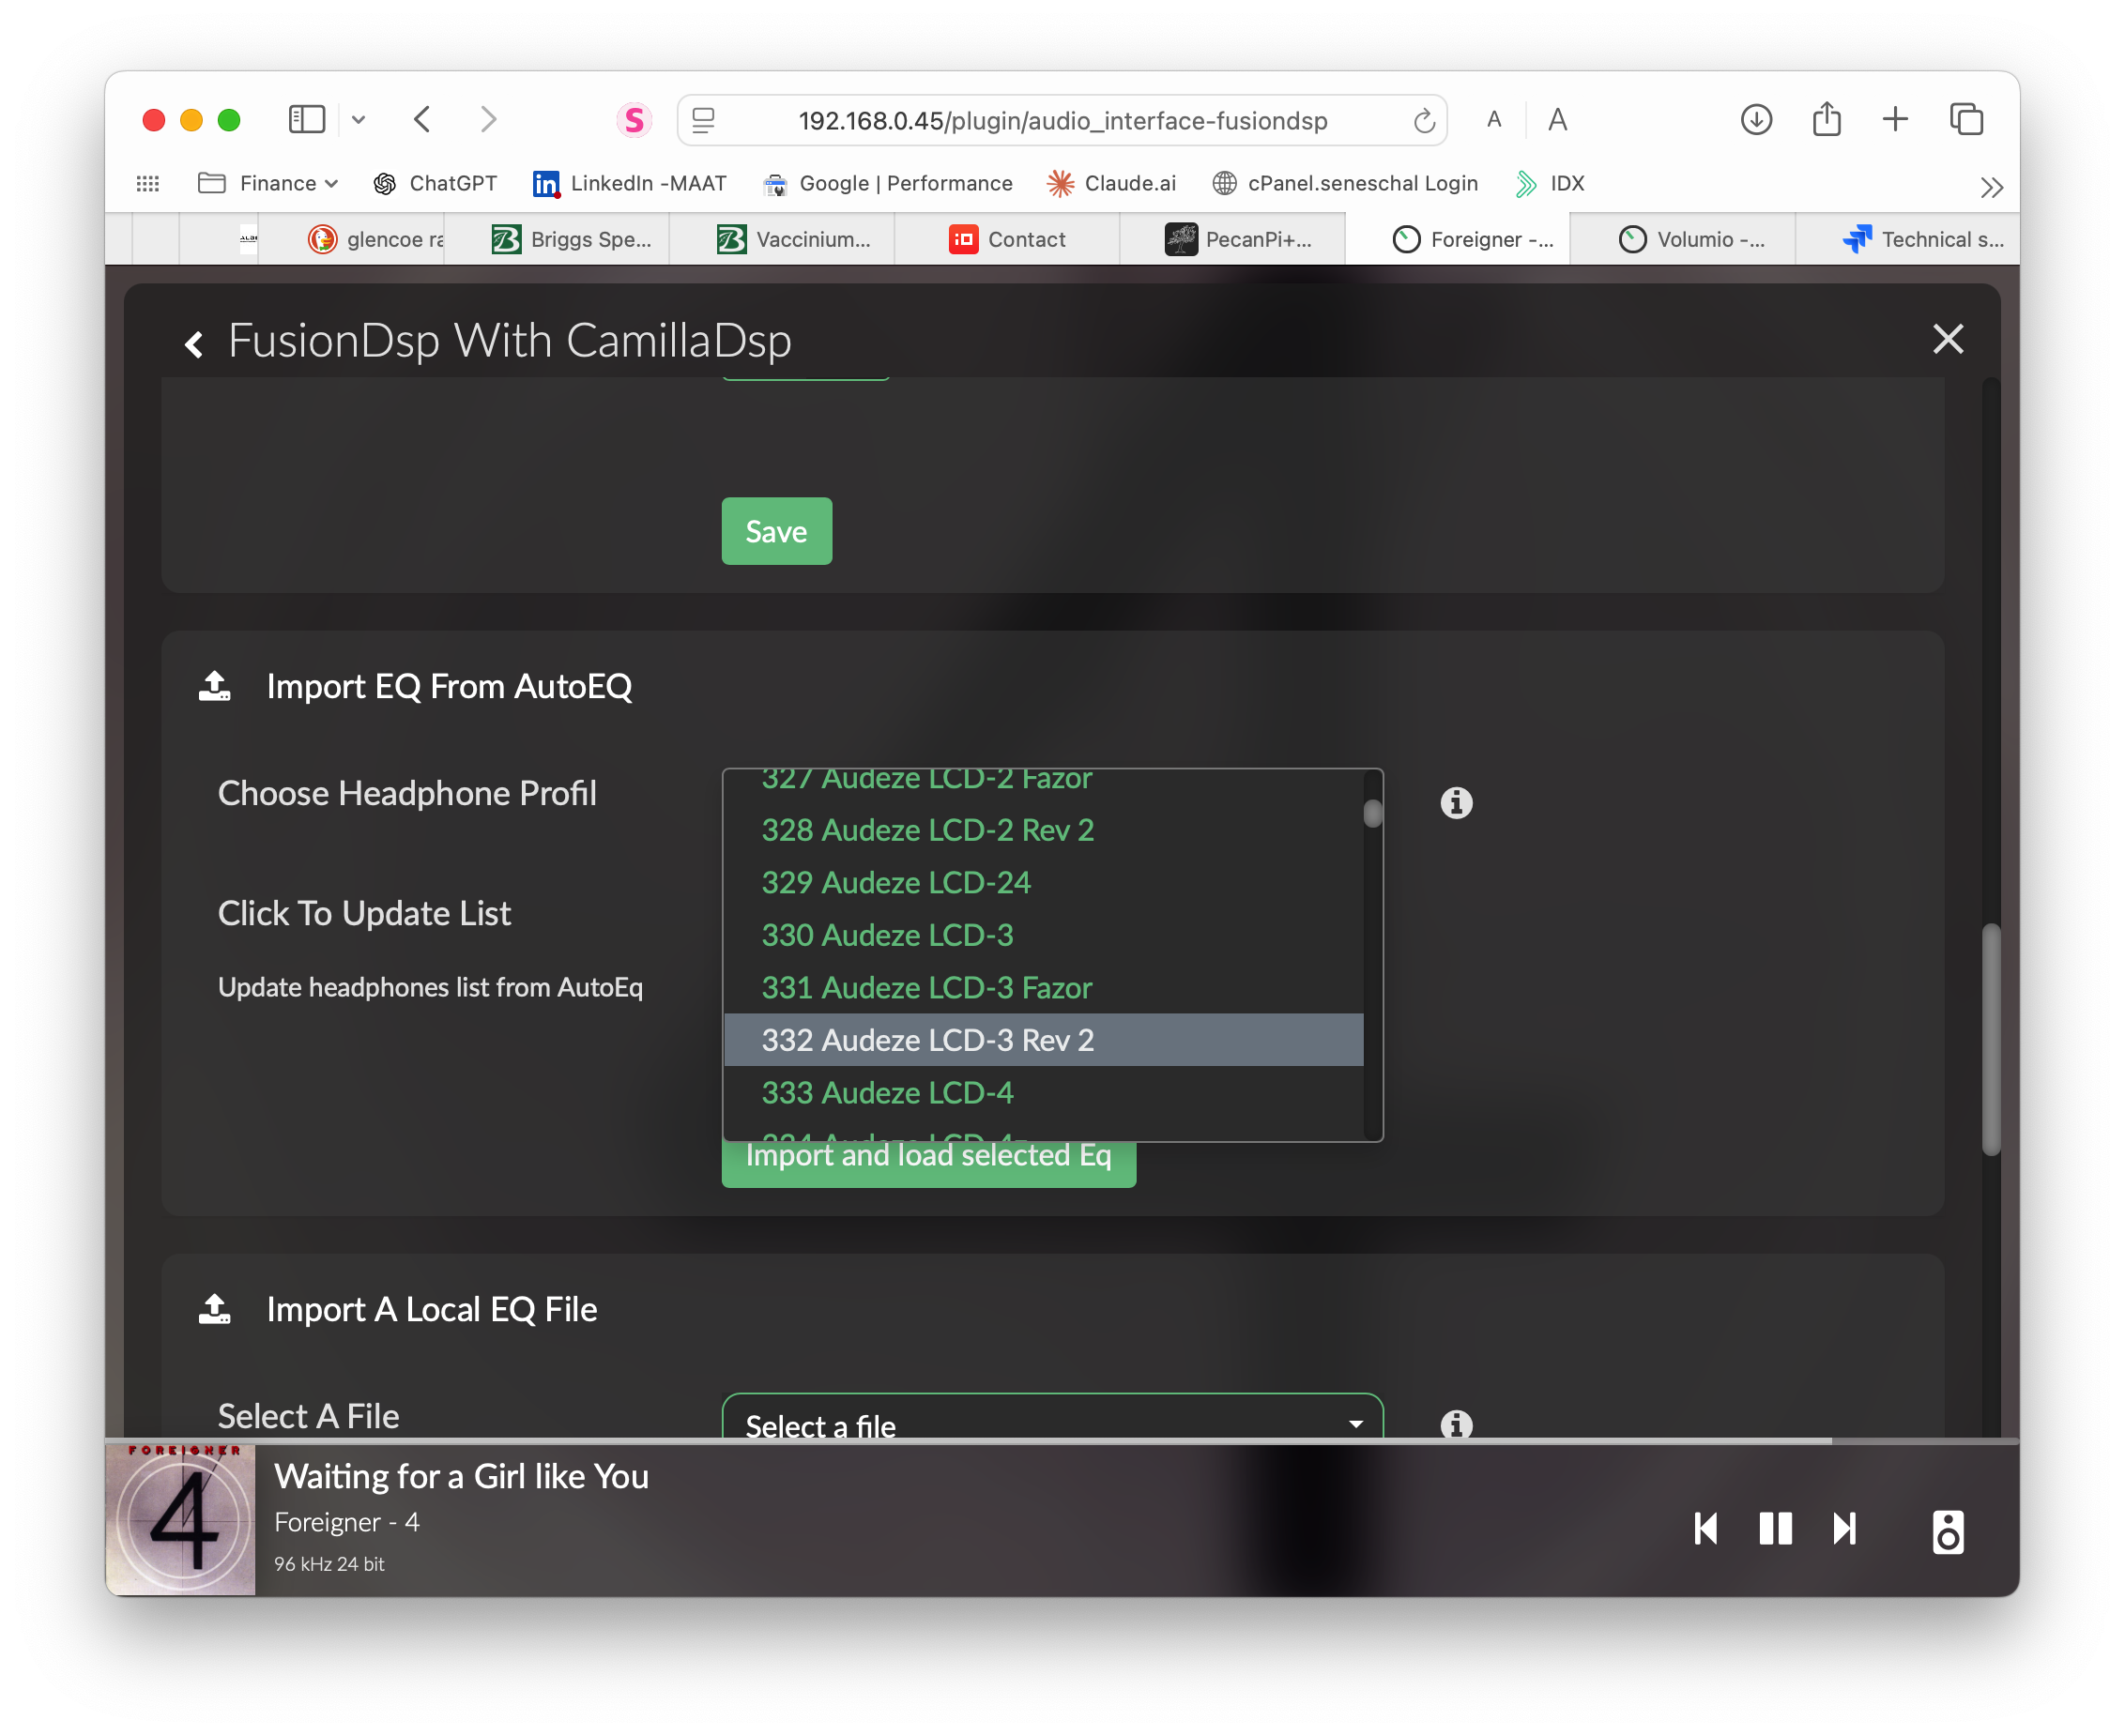
Task: Skip to previous track
Action: click(x=1706, y=1529)
